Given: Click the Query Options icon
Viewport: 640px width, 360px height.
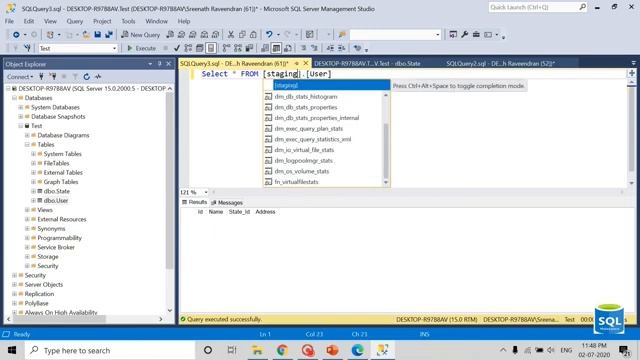Looking at the screenshot, I should point(200,48).
